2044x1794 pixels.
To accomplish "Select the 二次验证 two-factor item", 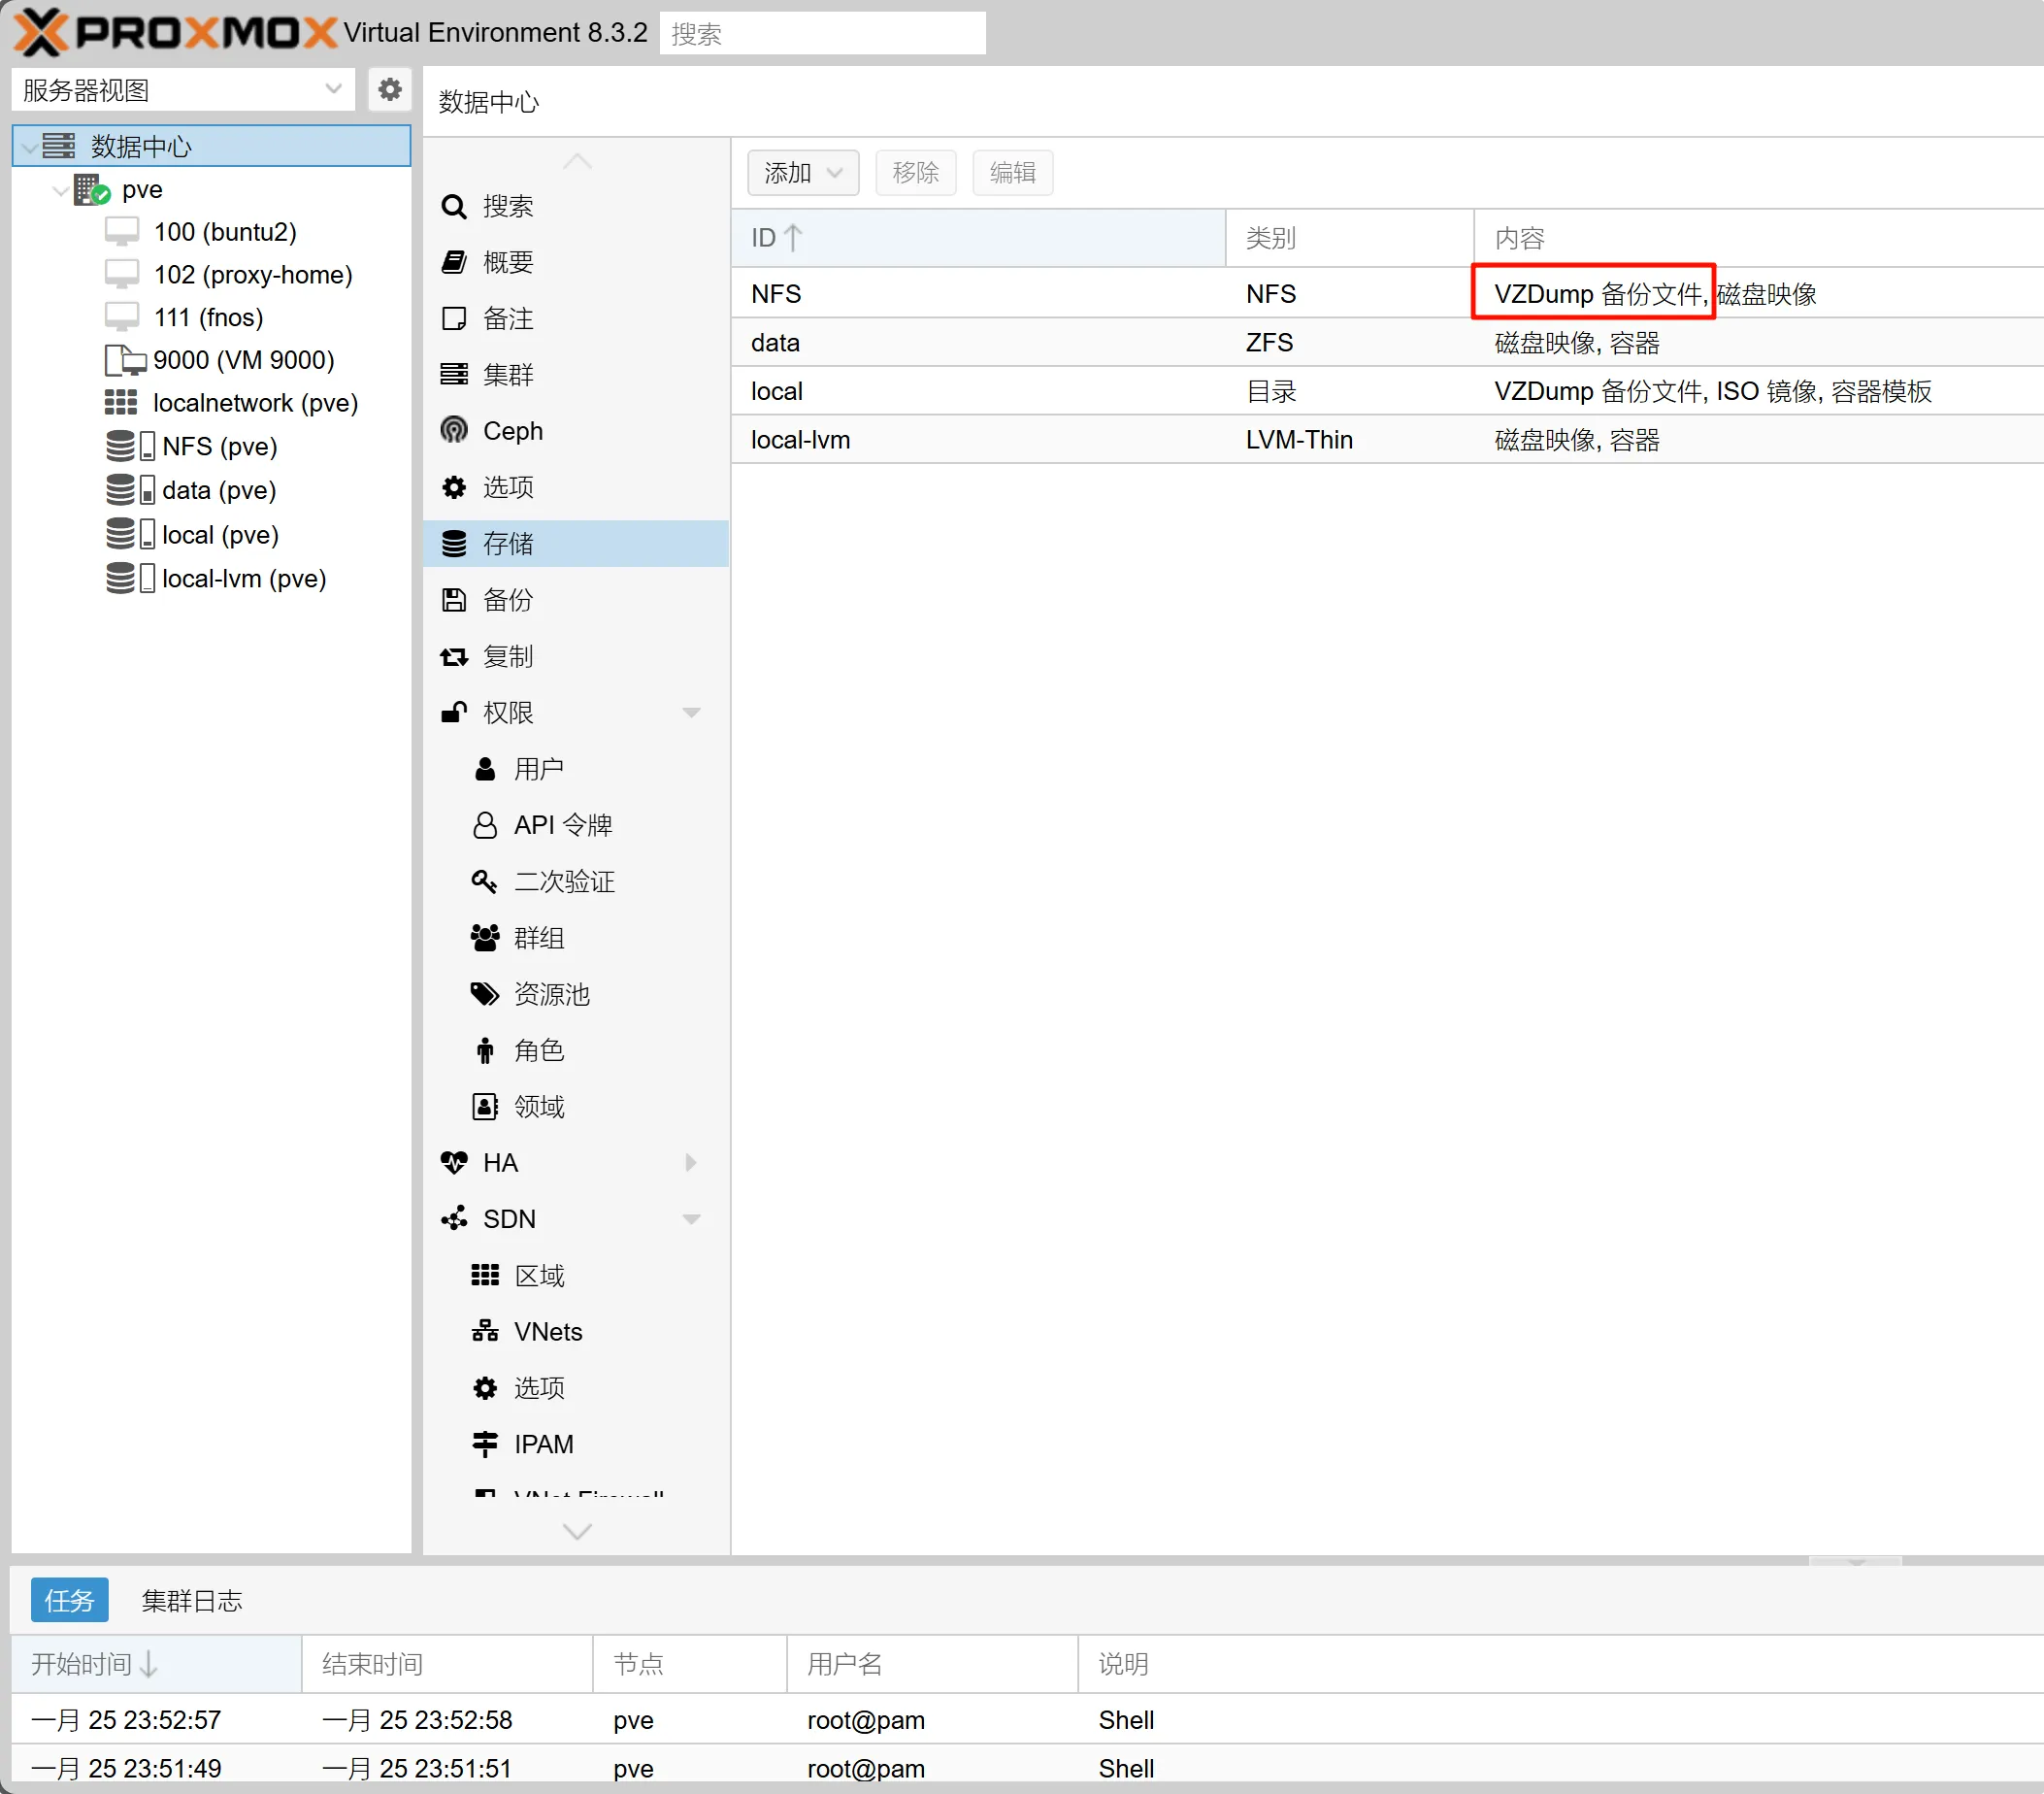I will click(x=563, y=881).
